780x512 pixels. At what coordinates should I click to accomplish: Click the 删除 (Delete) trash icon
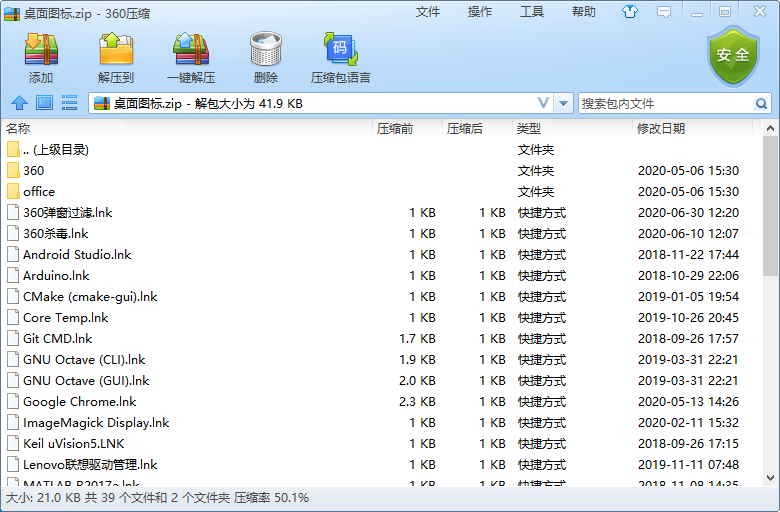(x=266, y=49)
